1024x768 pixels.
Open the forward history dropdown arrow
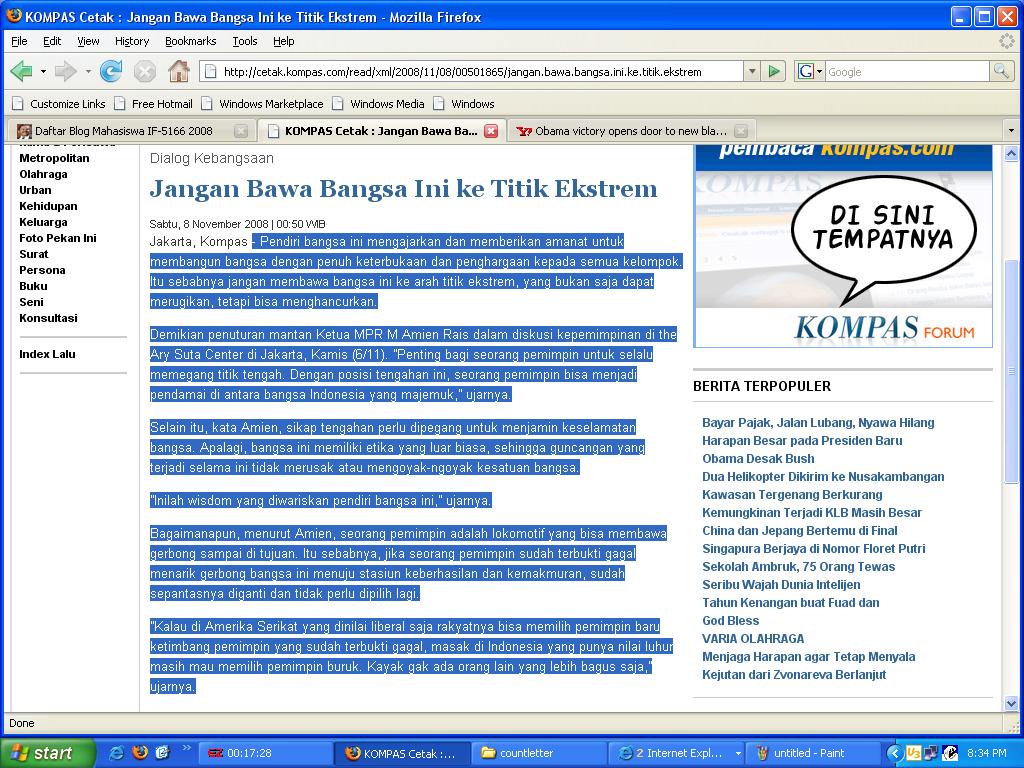tap(88, 71)
